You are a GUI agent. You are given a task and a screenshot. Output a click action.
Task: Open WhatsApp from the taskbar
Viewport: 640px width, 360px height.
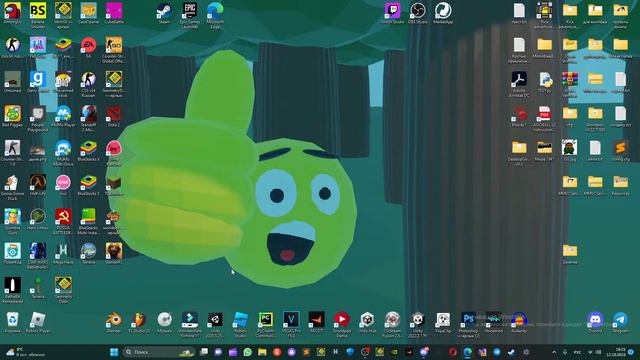click(x=247, y=352)
